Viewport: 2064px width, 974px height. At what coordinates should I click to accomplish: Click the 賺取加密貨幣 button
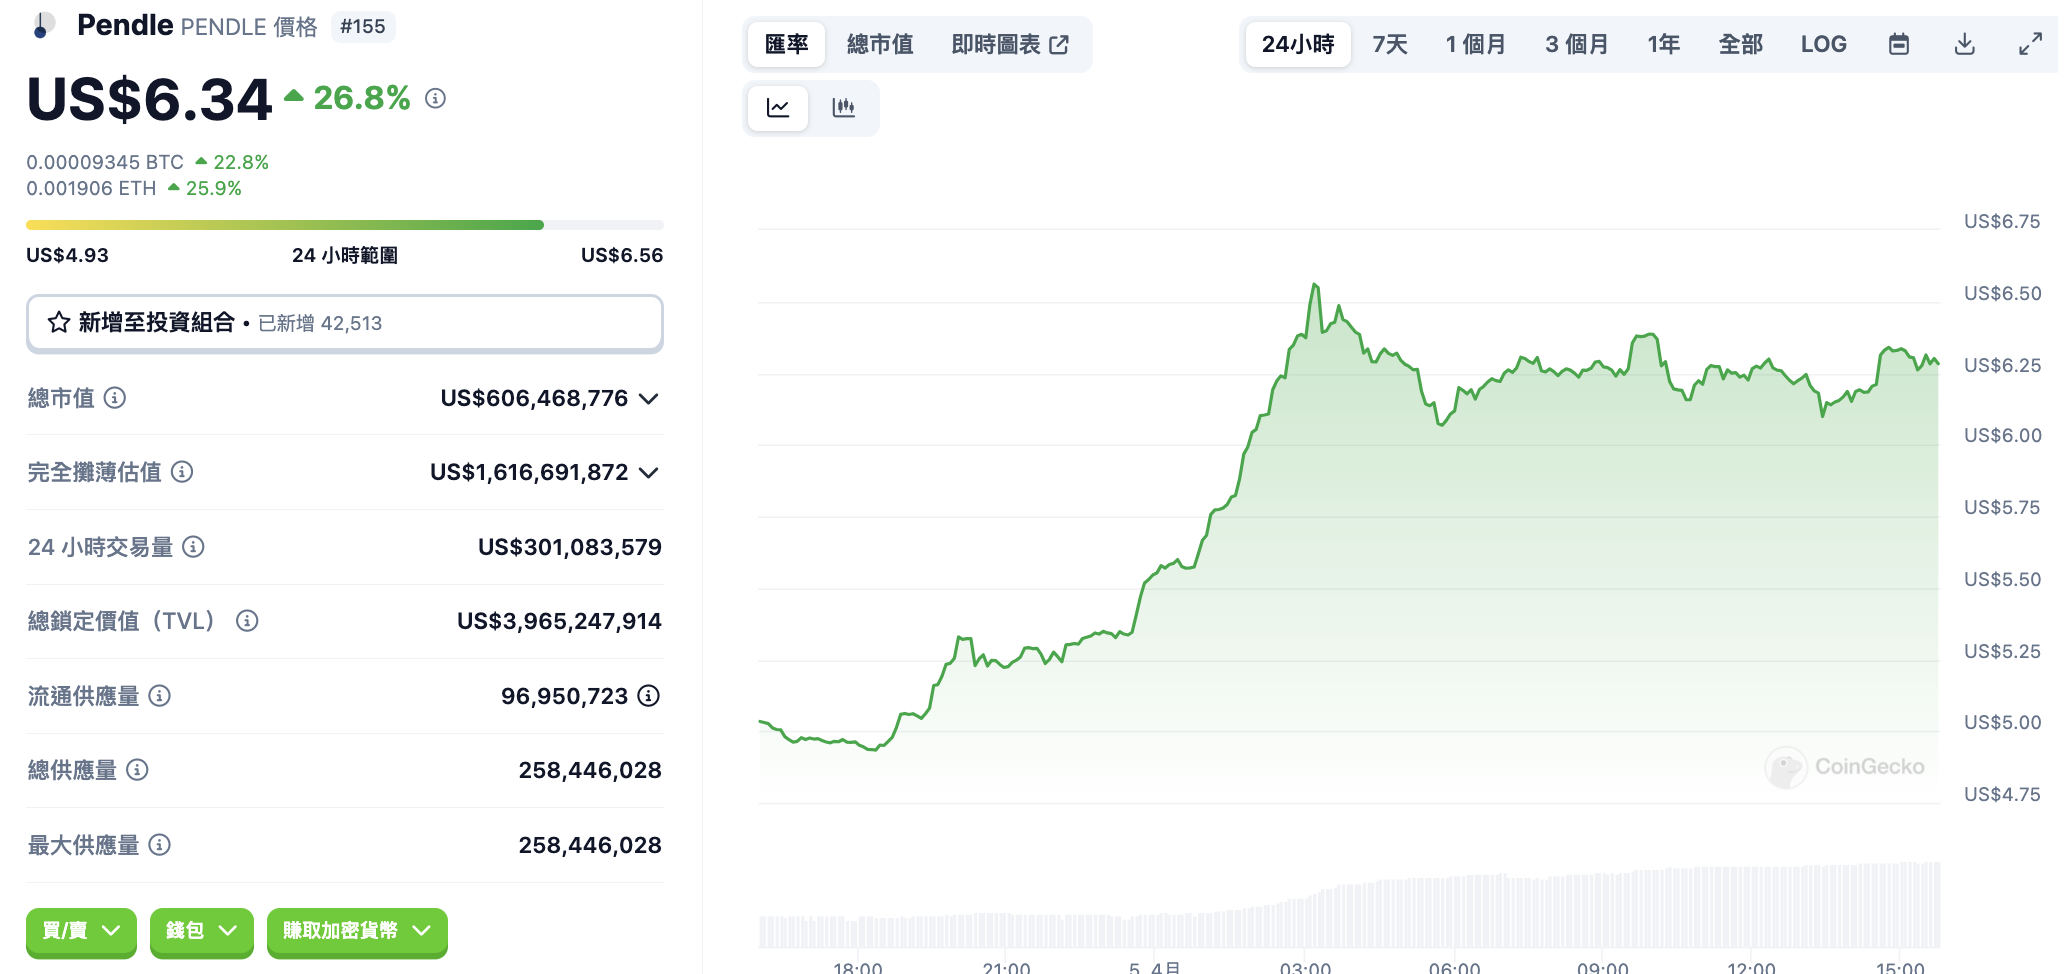point(357,931)
